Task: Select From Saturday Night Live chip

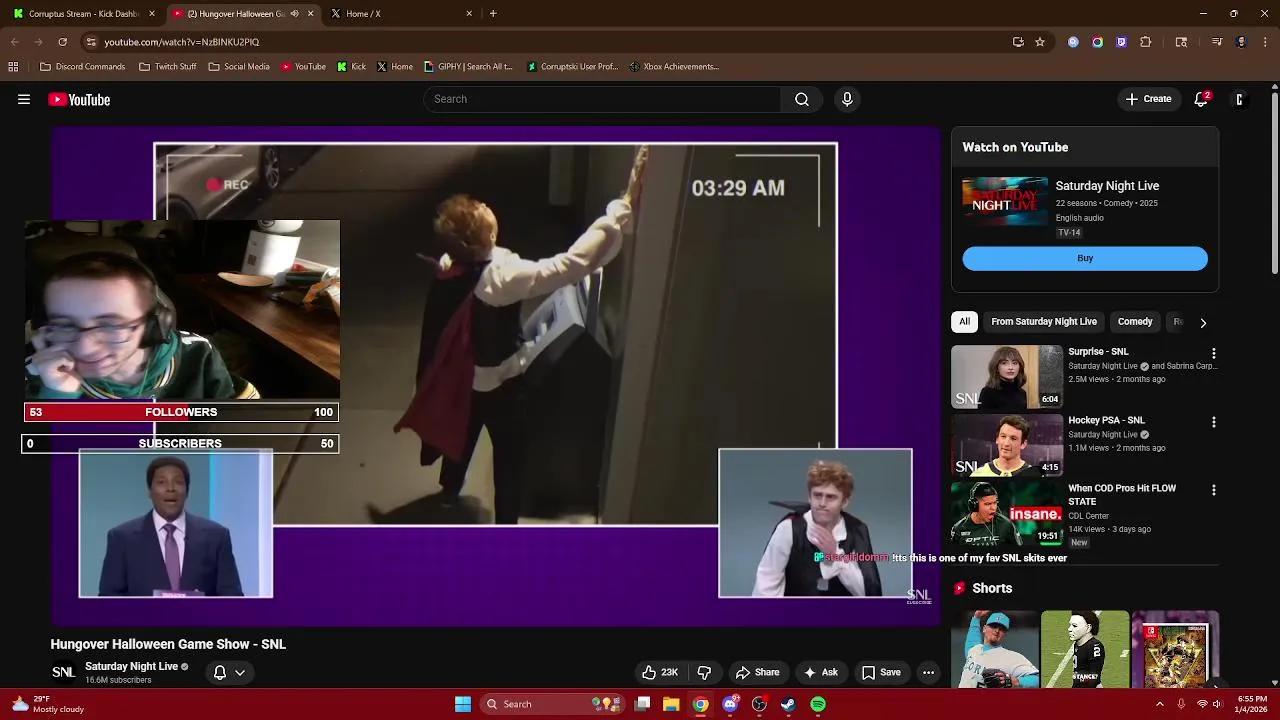Action: pos(1044,322)
